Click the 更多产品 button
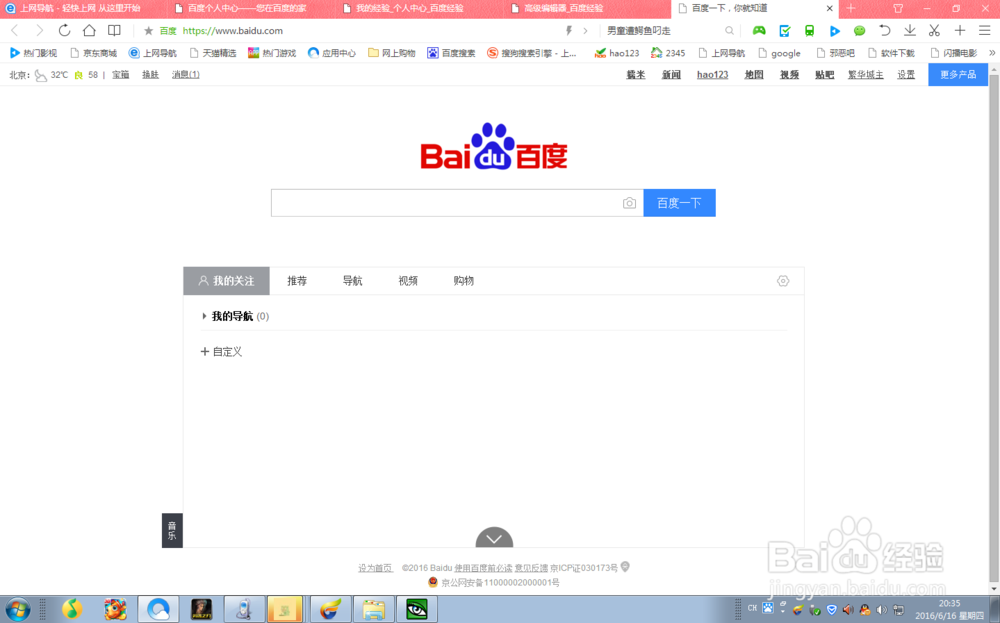This screenshot has width=1000, height=623. [x=958, y=75]
